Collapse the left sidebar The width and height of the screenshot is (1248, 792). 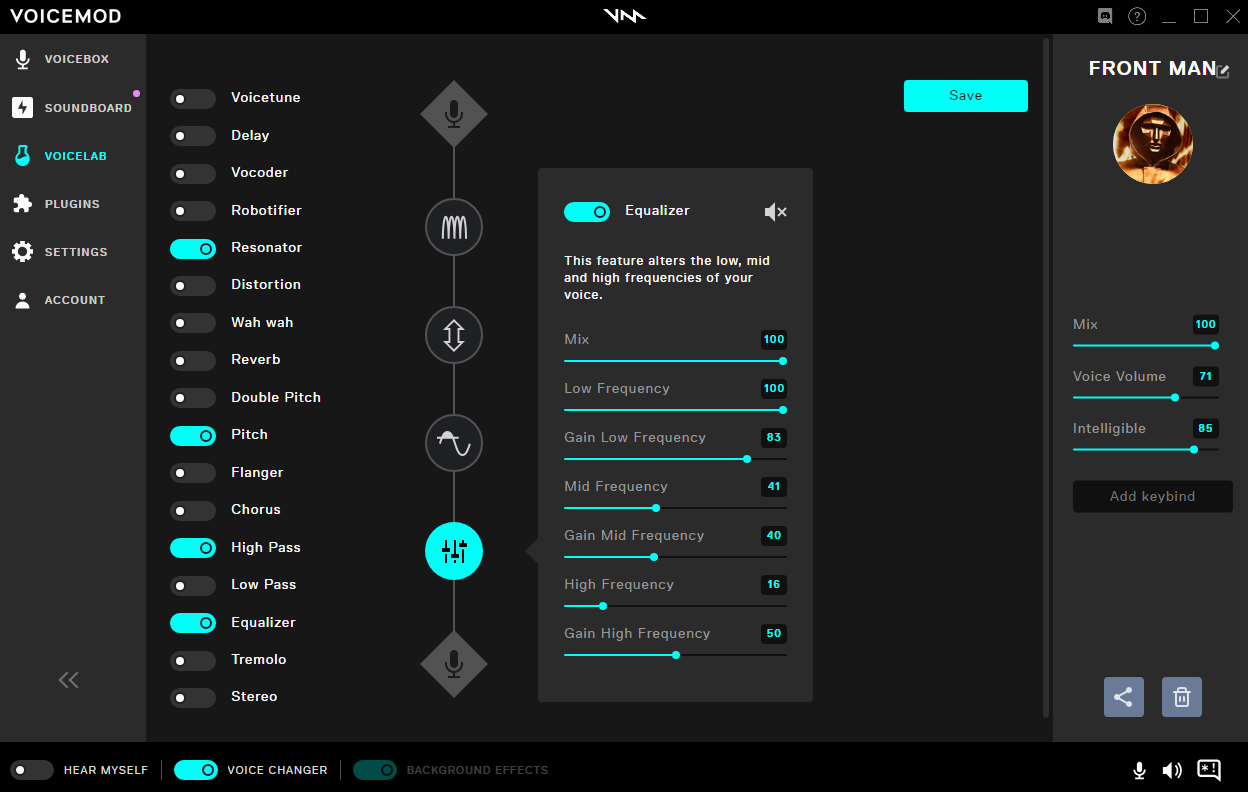coord(68,680)
